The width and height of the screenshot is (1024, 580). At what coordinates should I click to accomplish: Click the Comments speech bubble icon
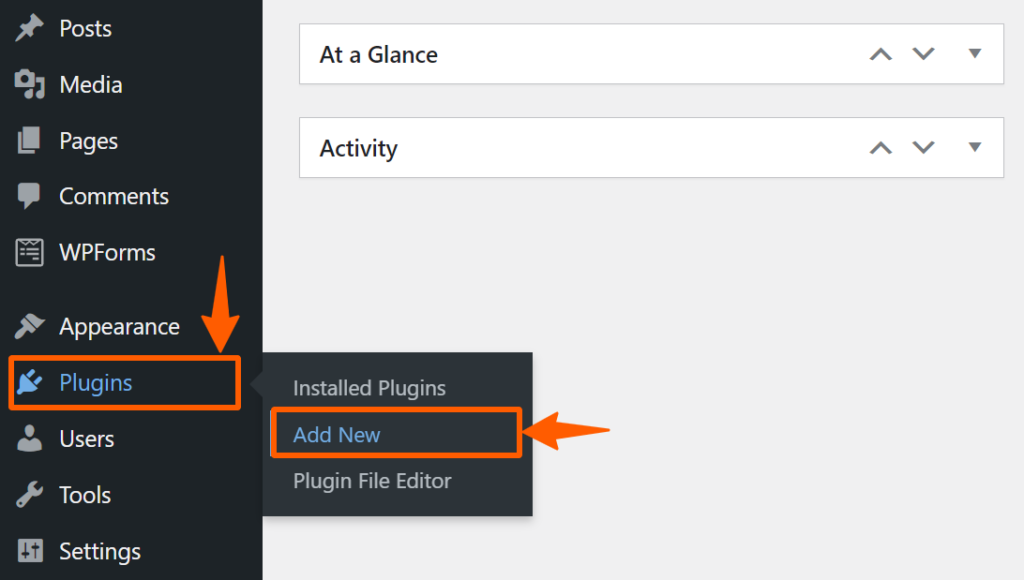29,196
